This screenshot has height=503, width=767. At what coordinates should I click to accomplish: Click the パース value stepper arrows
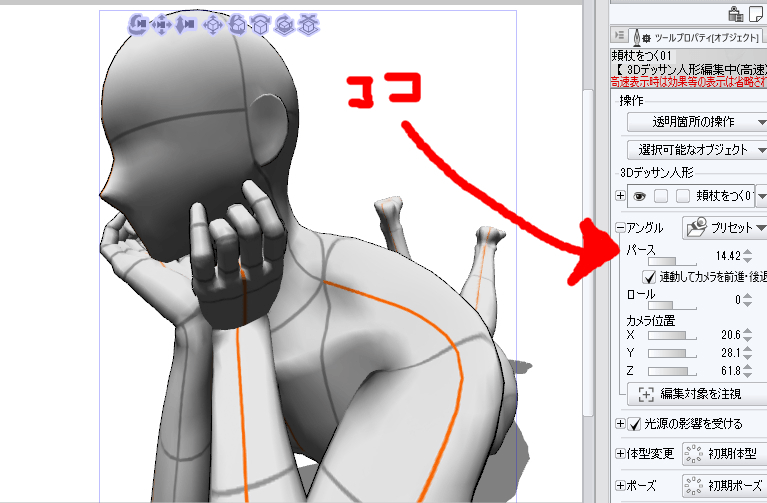coord(747,256)
